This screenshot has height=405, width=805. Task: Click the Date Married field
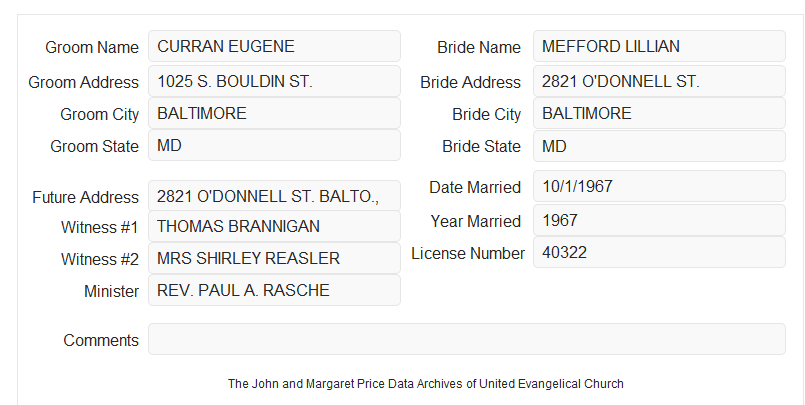click(659, 186)
